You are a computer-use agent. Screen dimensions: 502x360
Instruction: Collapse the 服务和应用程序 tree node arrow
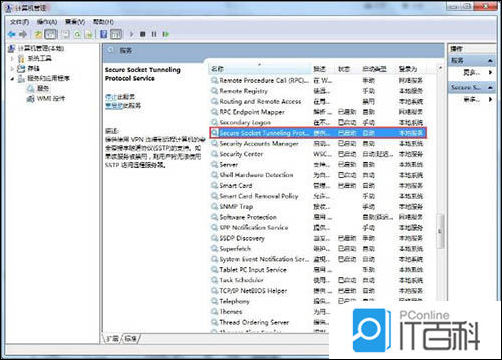(12, 79)
